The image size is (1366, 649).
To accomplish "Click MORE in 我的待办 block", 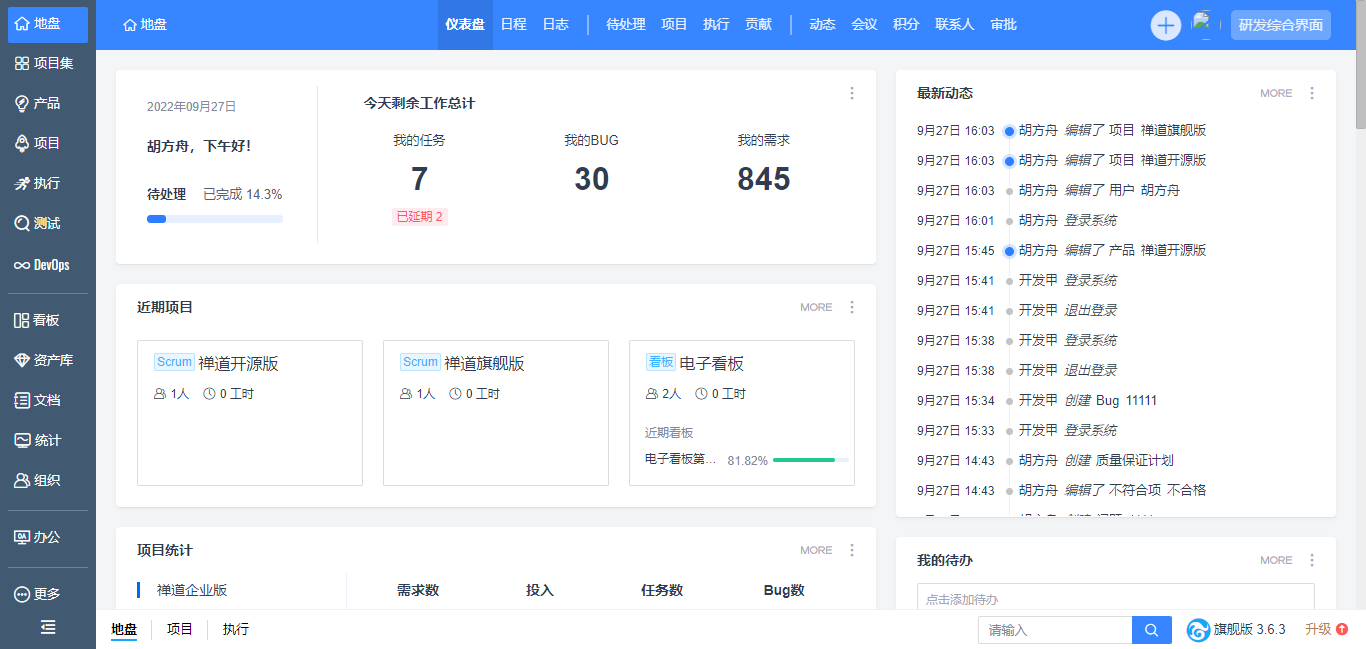I will (x=1276, y=560).
